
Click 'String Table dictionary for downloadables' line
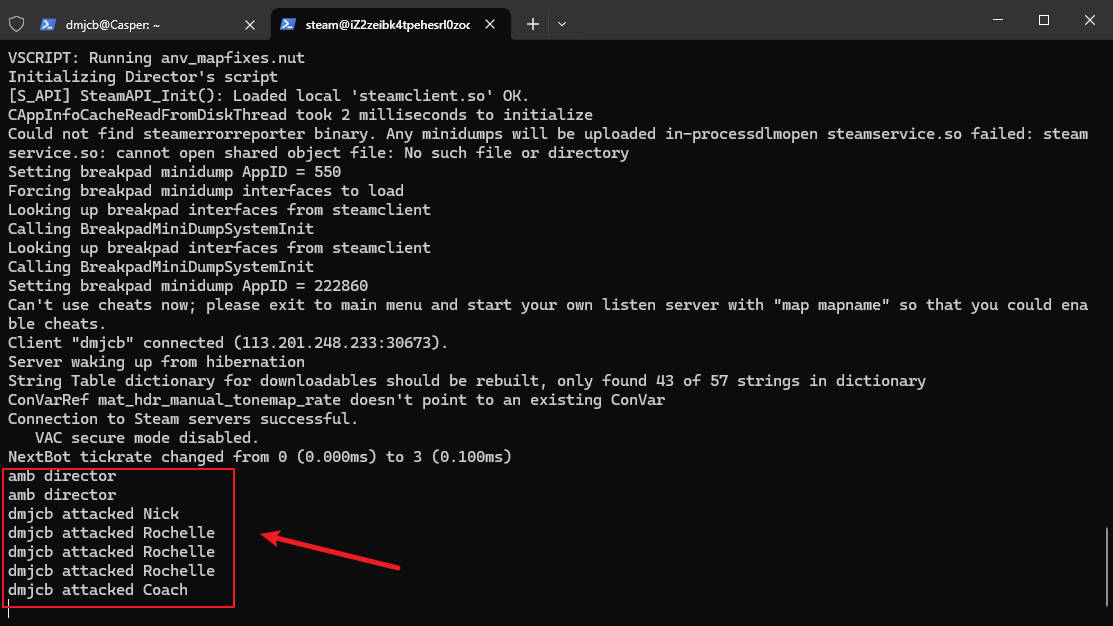pos(467,381)
